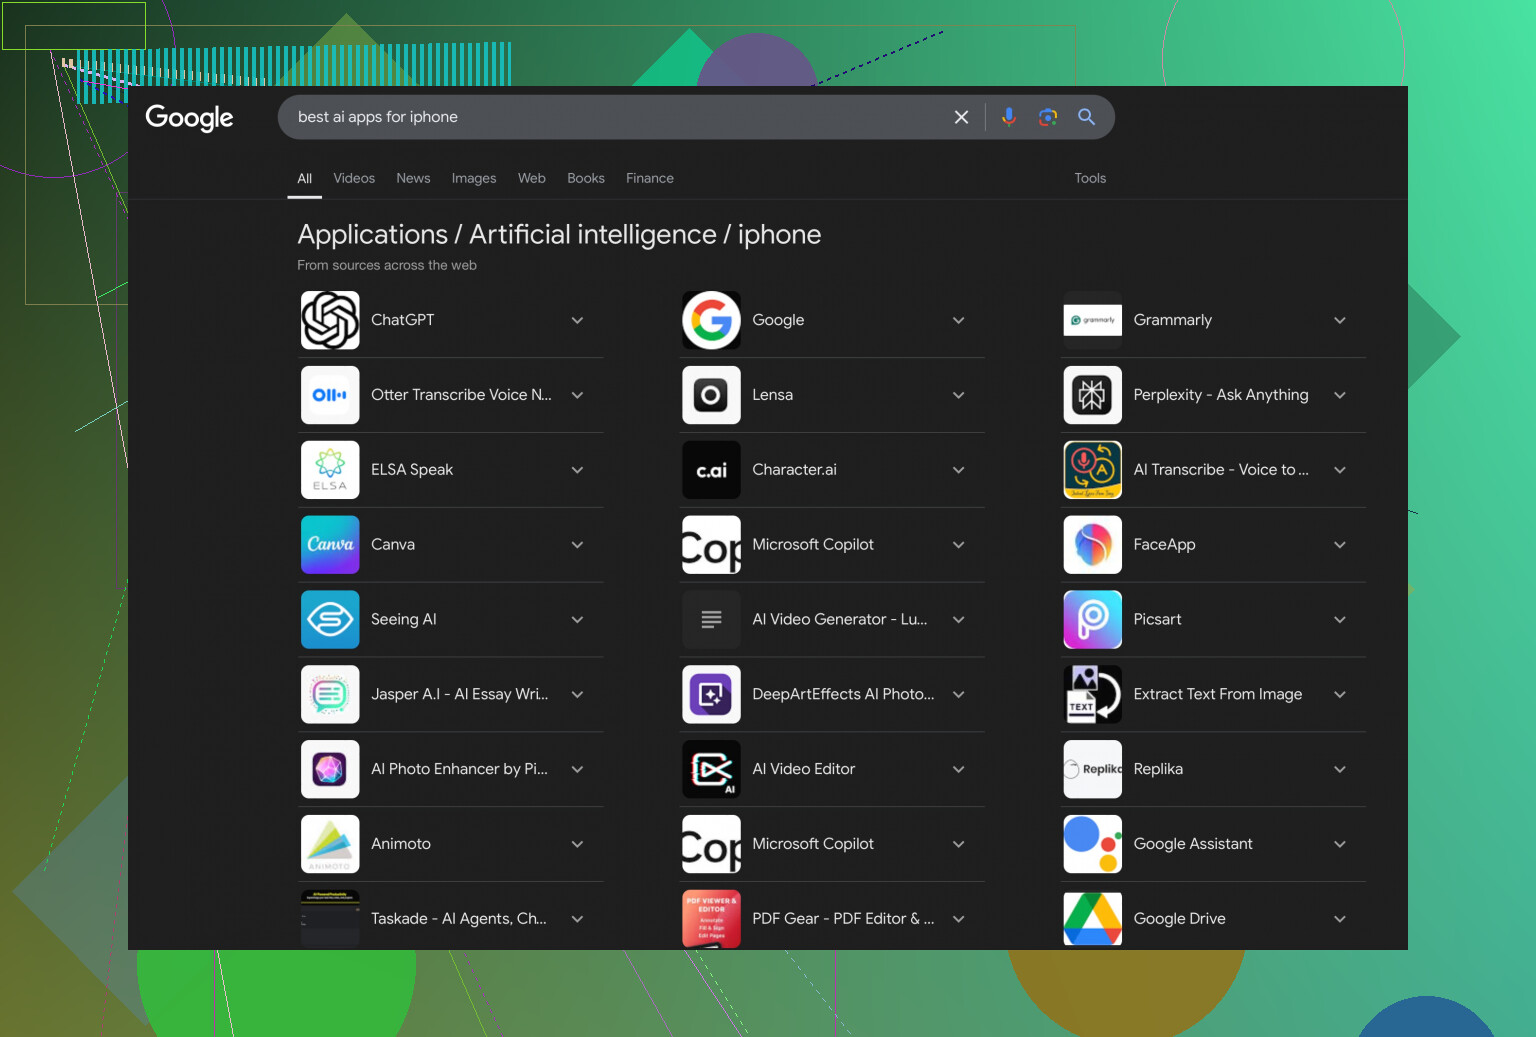Click the magnifying glass search icon
The width and height of the screenshot is (1536, 1037).
coord(1086,117)
